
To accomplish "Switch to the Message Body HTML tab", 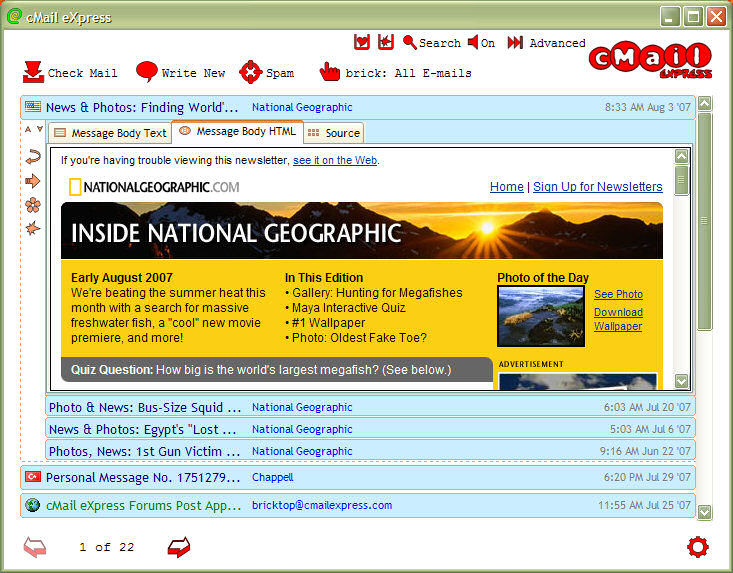I will 238,131.
